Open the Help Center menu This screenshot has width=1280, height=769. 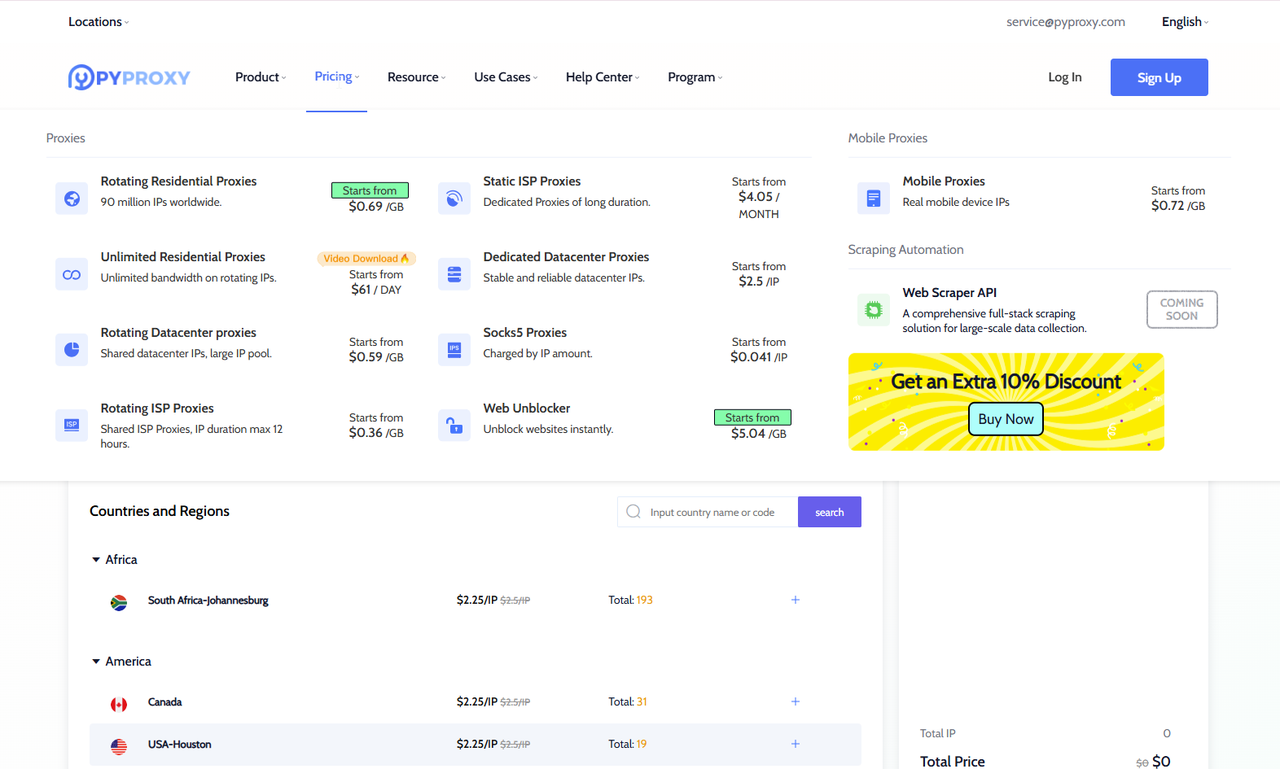coord(602,77)
